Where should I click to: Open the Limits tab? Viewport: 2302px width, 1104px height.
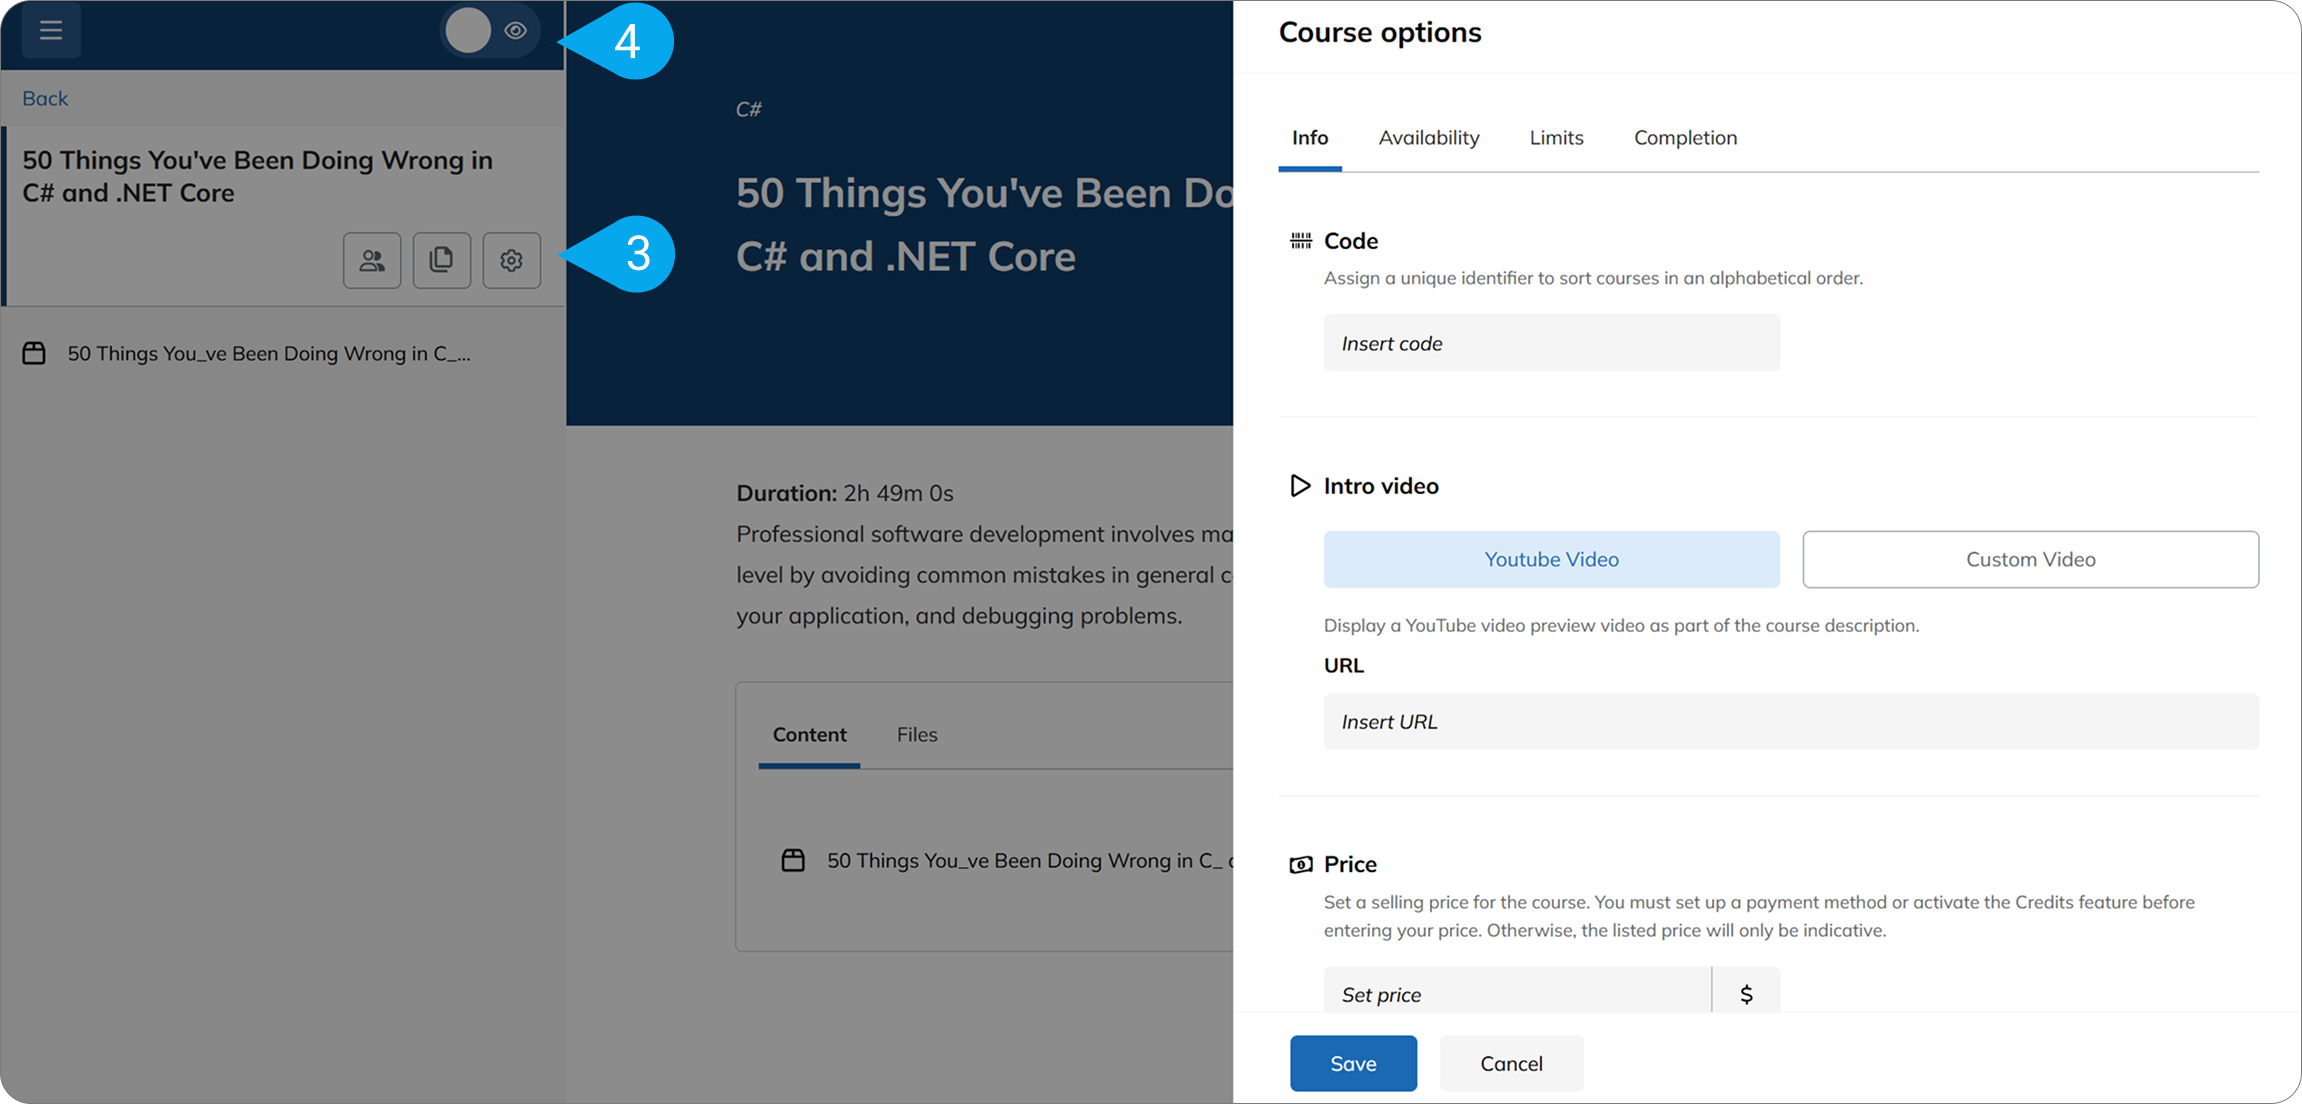pyautogui.click(x=1556, y=138)
